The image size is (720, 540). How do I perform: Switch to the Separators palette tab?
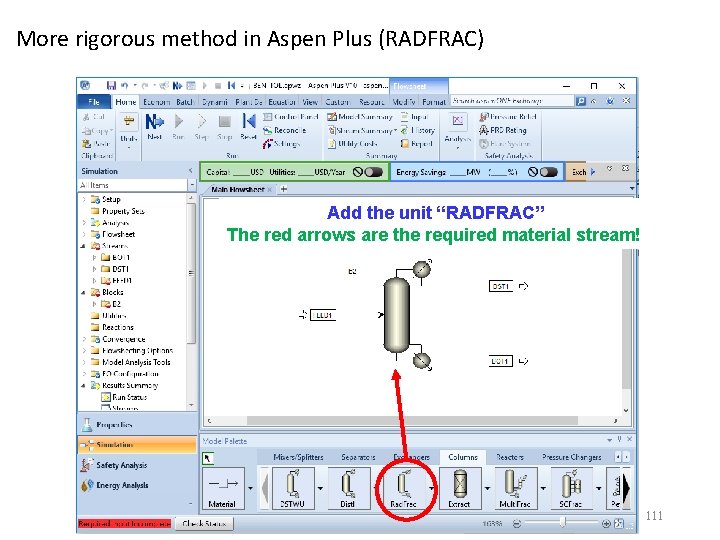pos(358,457)
